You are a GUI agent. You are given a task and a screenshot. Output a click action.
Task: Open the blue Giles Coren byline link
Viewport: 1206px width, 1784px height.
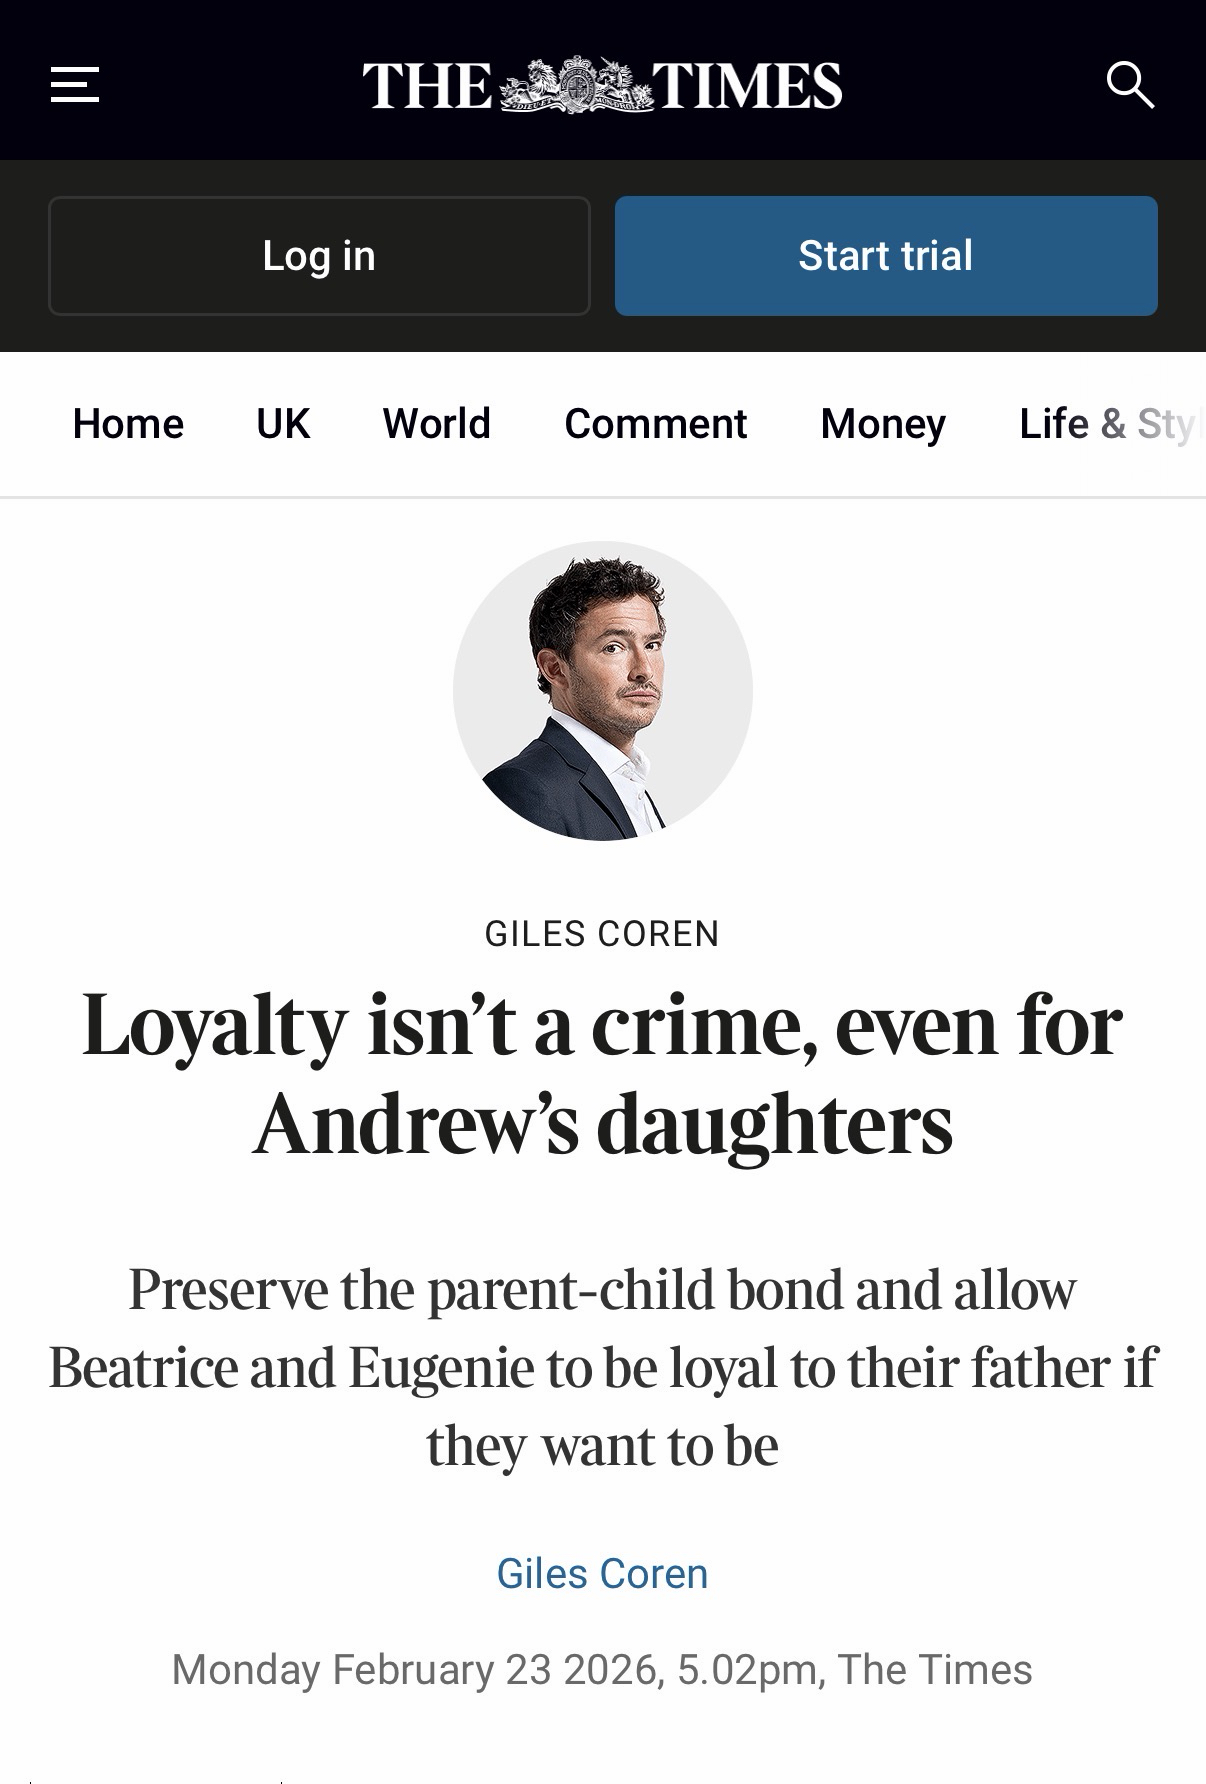click(602, 1574)
